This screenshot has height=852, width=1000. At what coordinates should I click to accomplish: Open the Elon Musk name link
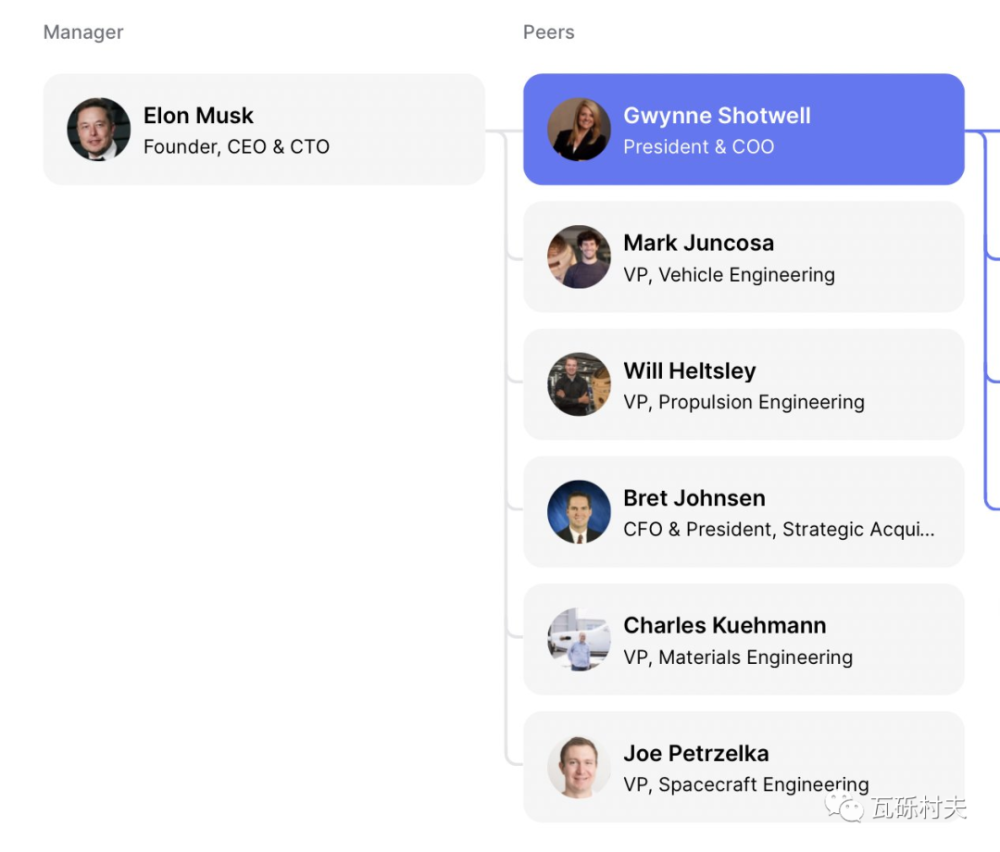pos(198,115)
